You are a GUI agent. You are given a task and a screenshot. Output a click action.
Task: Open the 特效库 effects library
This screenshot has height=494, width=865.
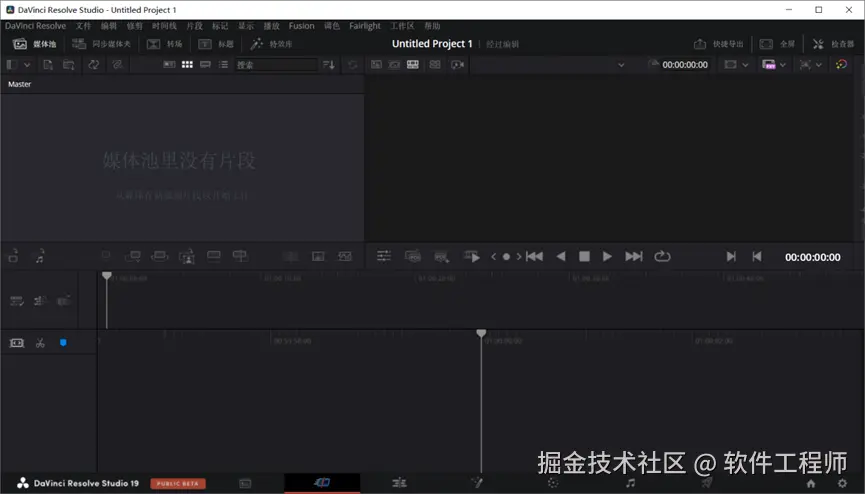271,44
